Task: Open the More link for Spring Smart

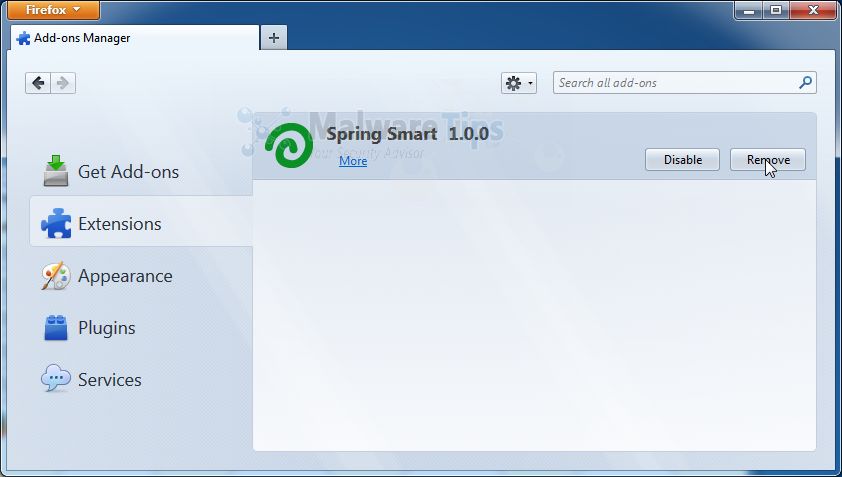Action: [353, 161]
